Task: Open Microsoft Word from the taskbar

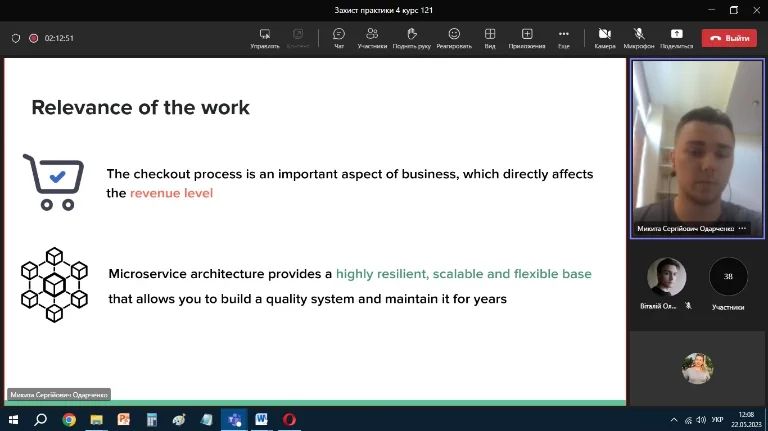Action: coord(261,420)
